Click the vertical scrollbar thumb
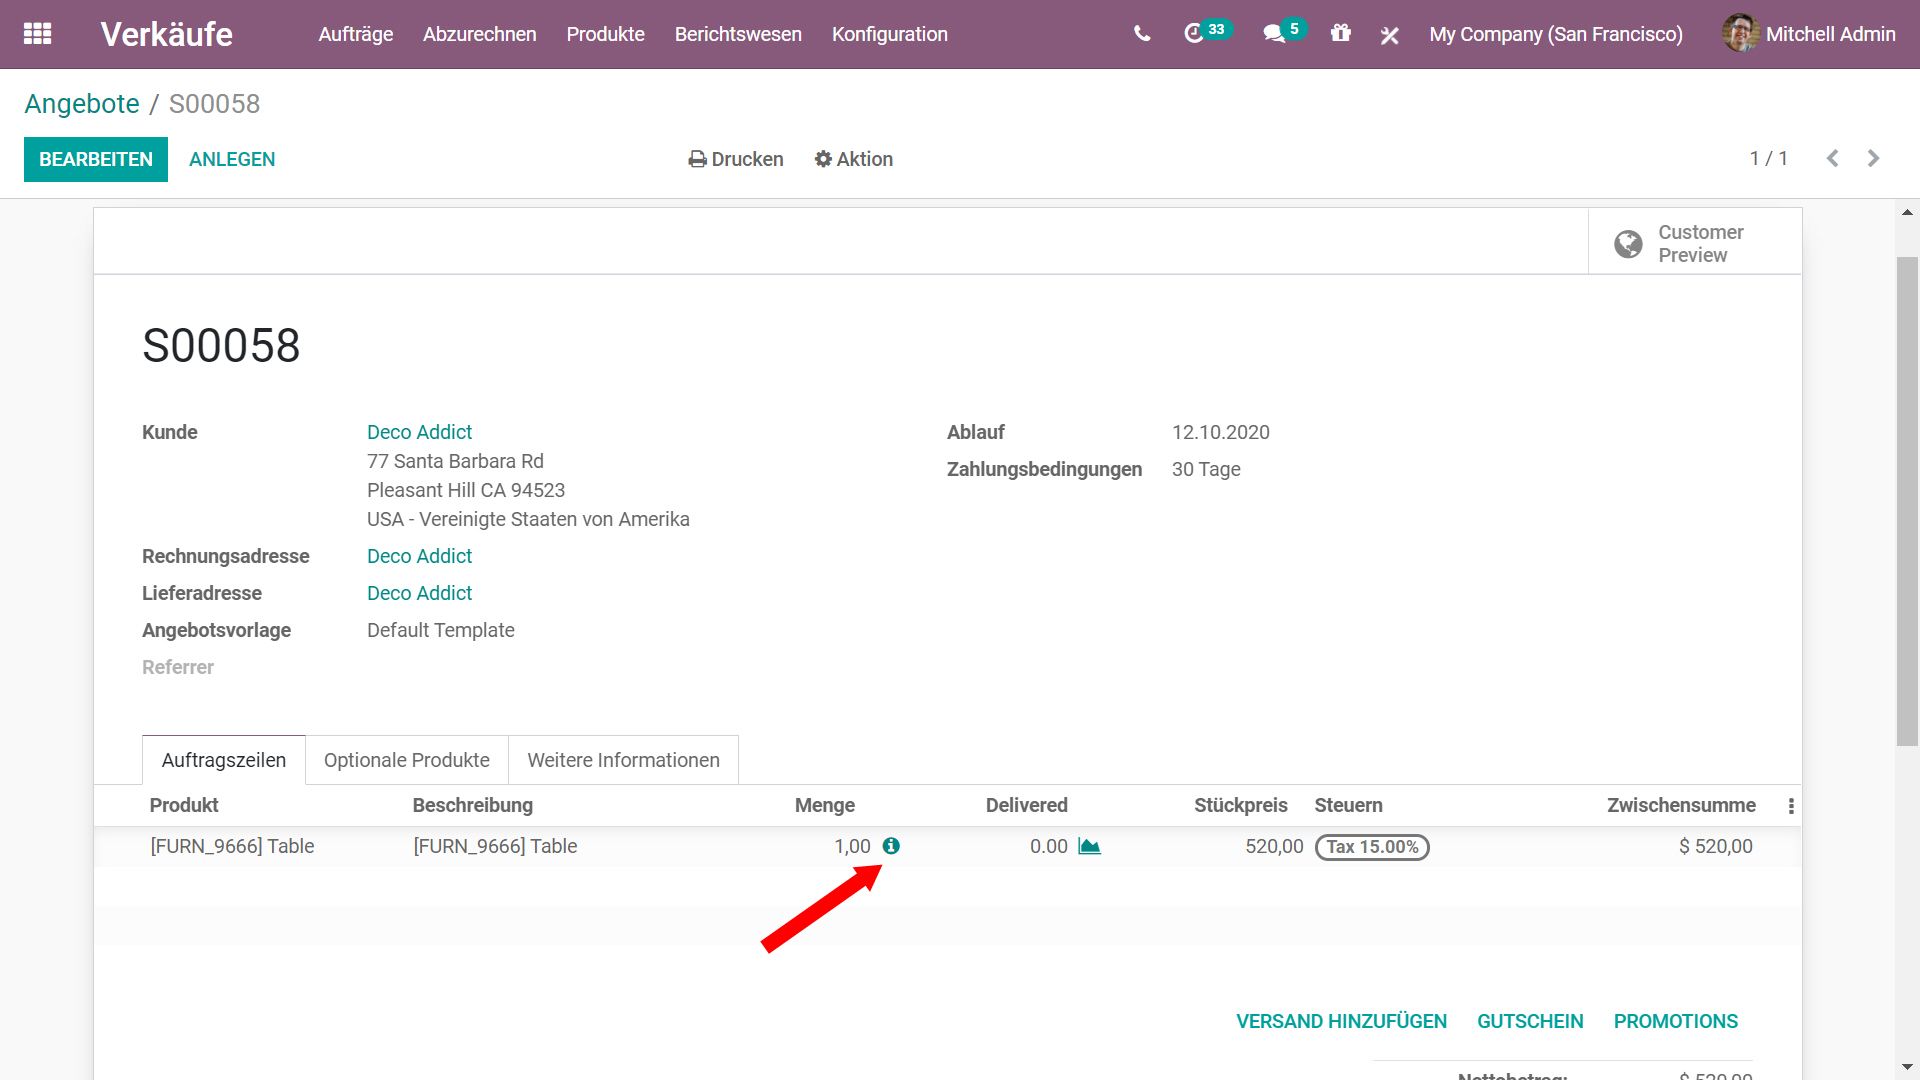This screenshot has width=1920, height=1080. coord(1907,500)
